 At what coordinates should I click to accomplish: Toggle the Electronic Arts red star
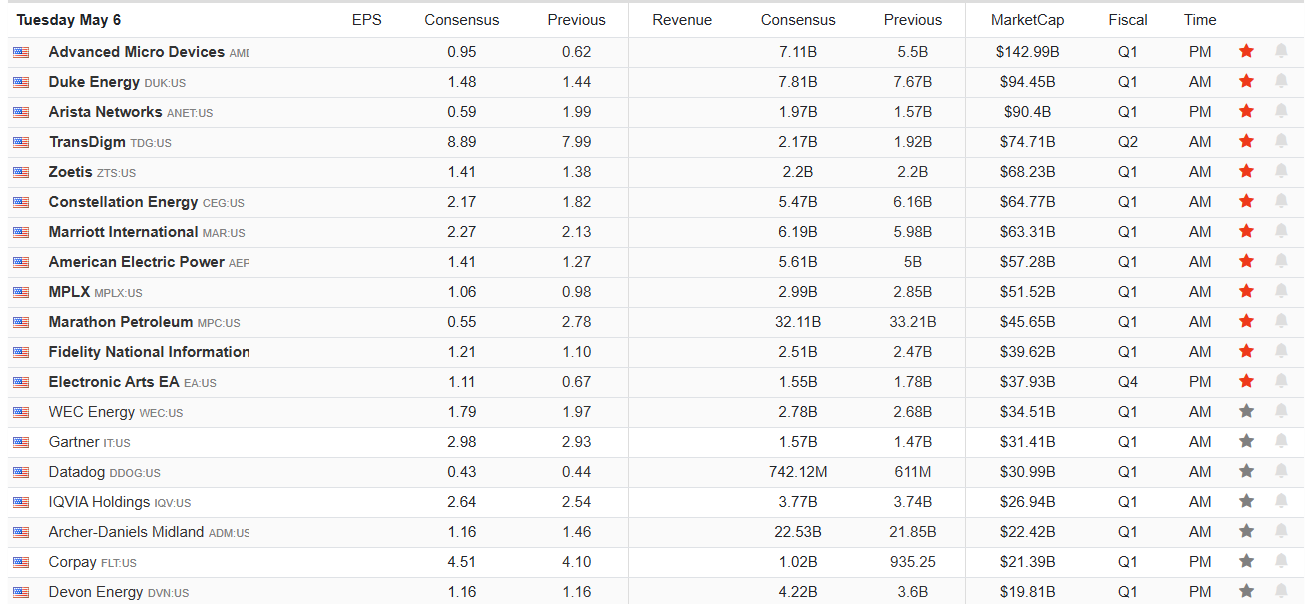[1246, 381]
